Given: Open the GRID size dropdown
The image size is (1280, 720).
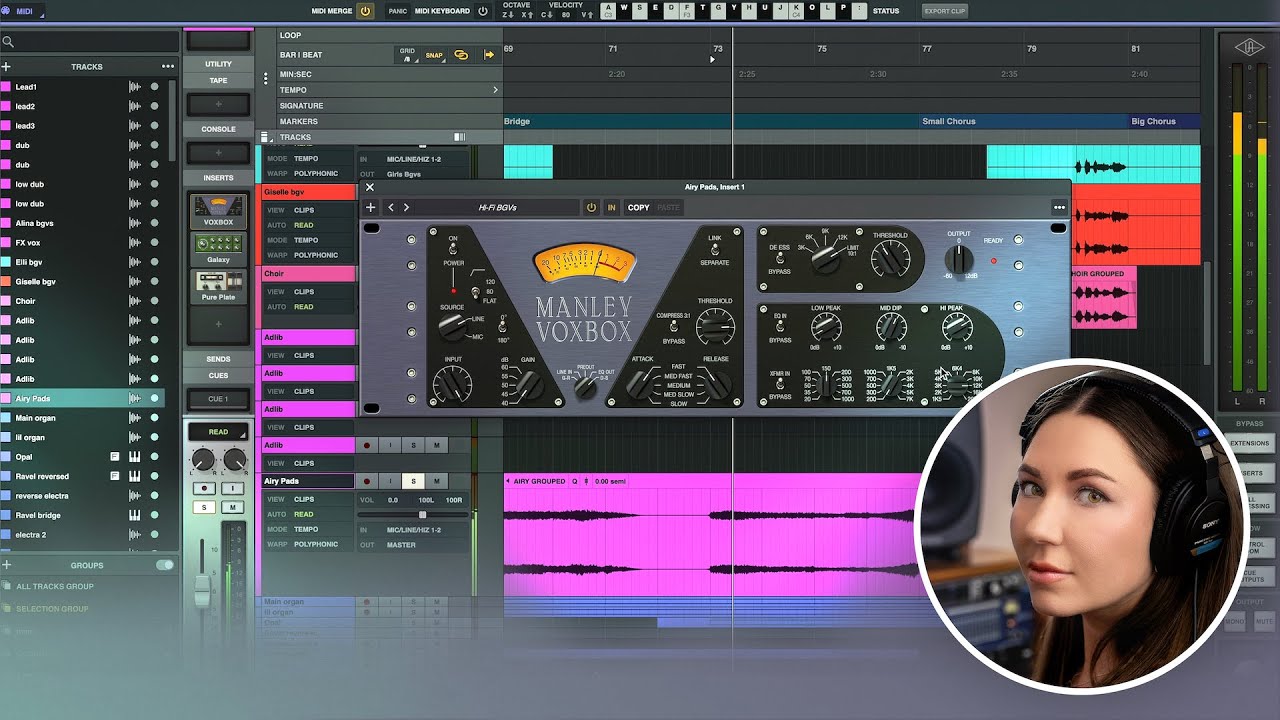Looking at the screenshot, I should [x=407, y=55].
